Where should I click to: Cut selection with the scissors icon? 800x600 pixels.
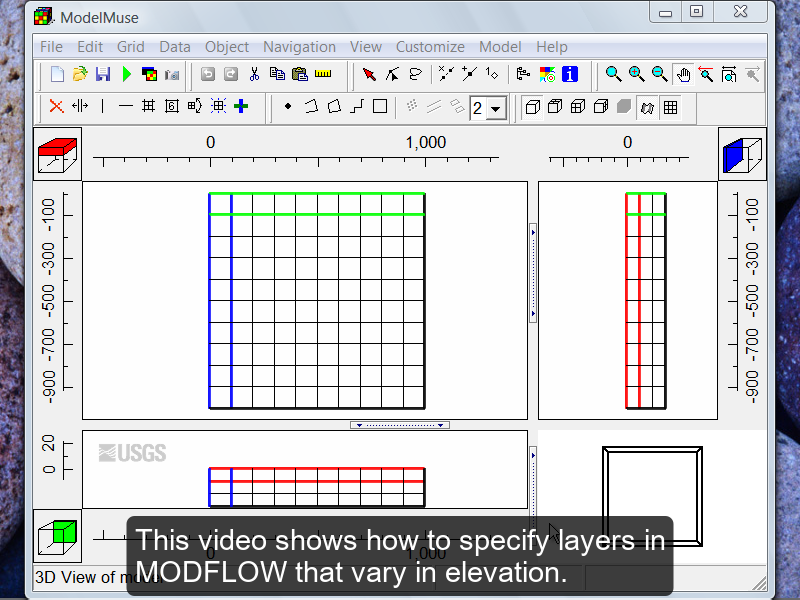[254, 74]
